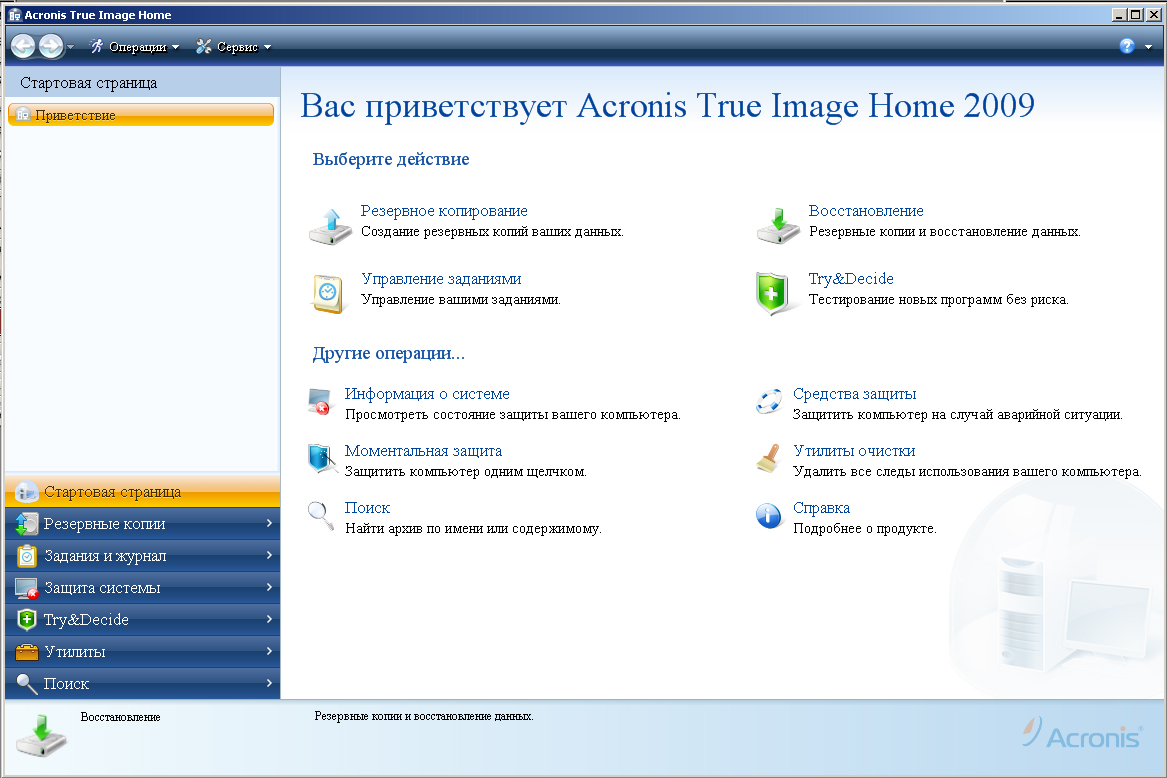This screenshot has height=778, width=1167.
Task: Click the Back navigation arrow icon
Action: click(x=23, y=46)
